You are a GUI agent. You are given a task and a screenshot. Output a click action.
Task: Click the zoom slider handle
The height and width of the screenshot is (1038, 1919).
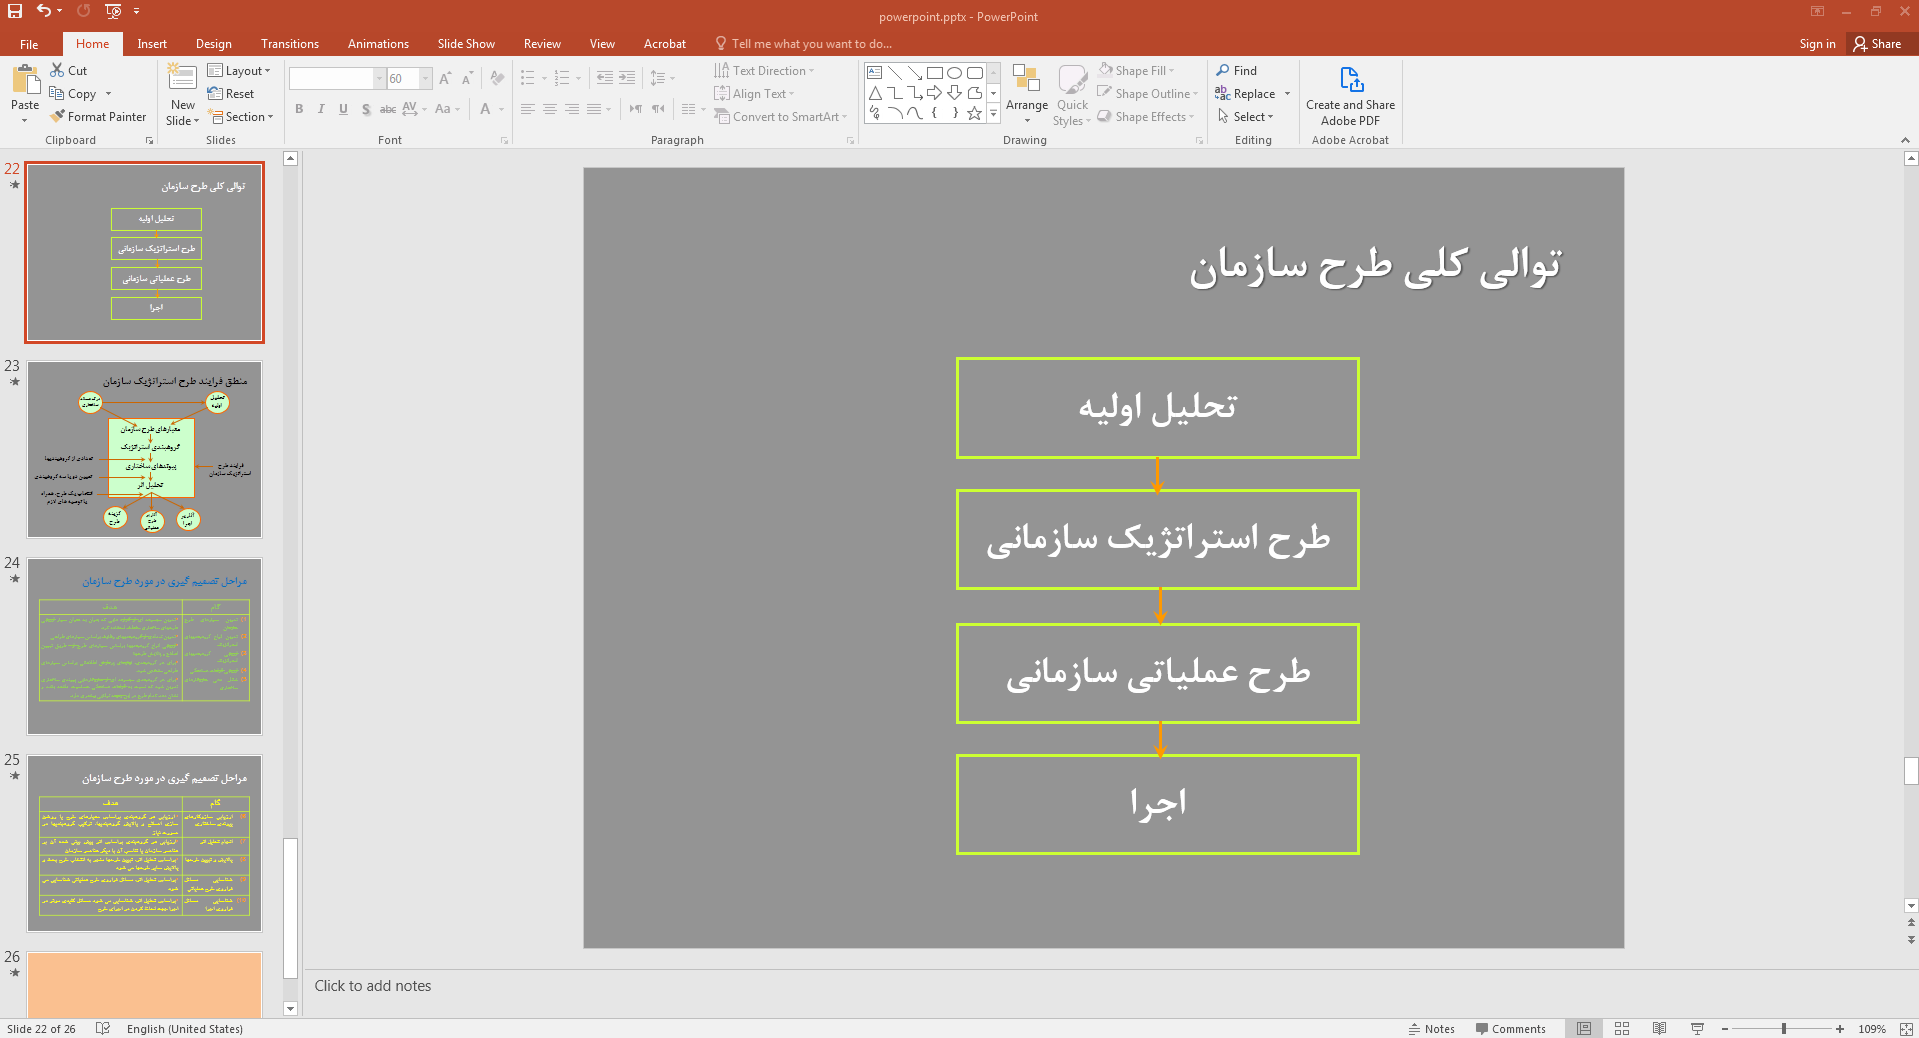click(1783, 1028)
